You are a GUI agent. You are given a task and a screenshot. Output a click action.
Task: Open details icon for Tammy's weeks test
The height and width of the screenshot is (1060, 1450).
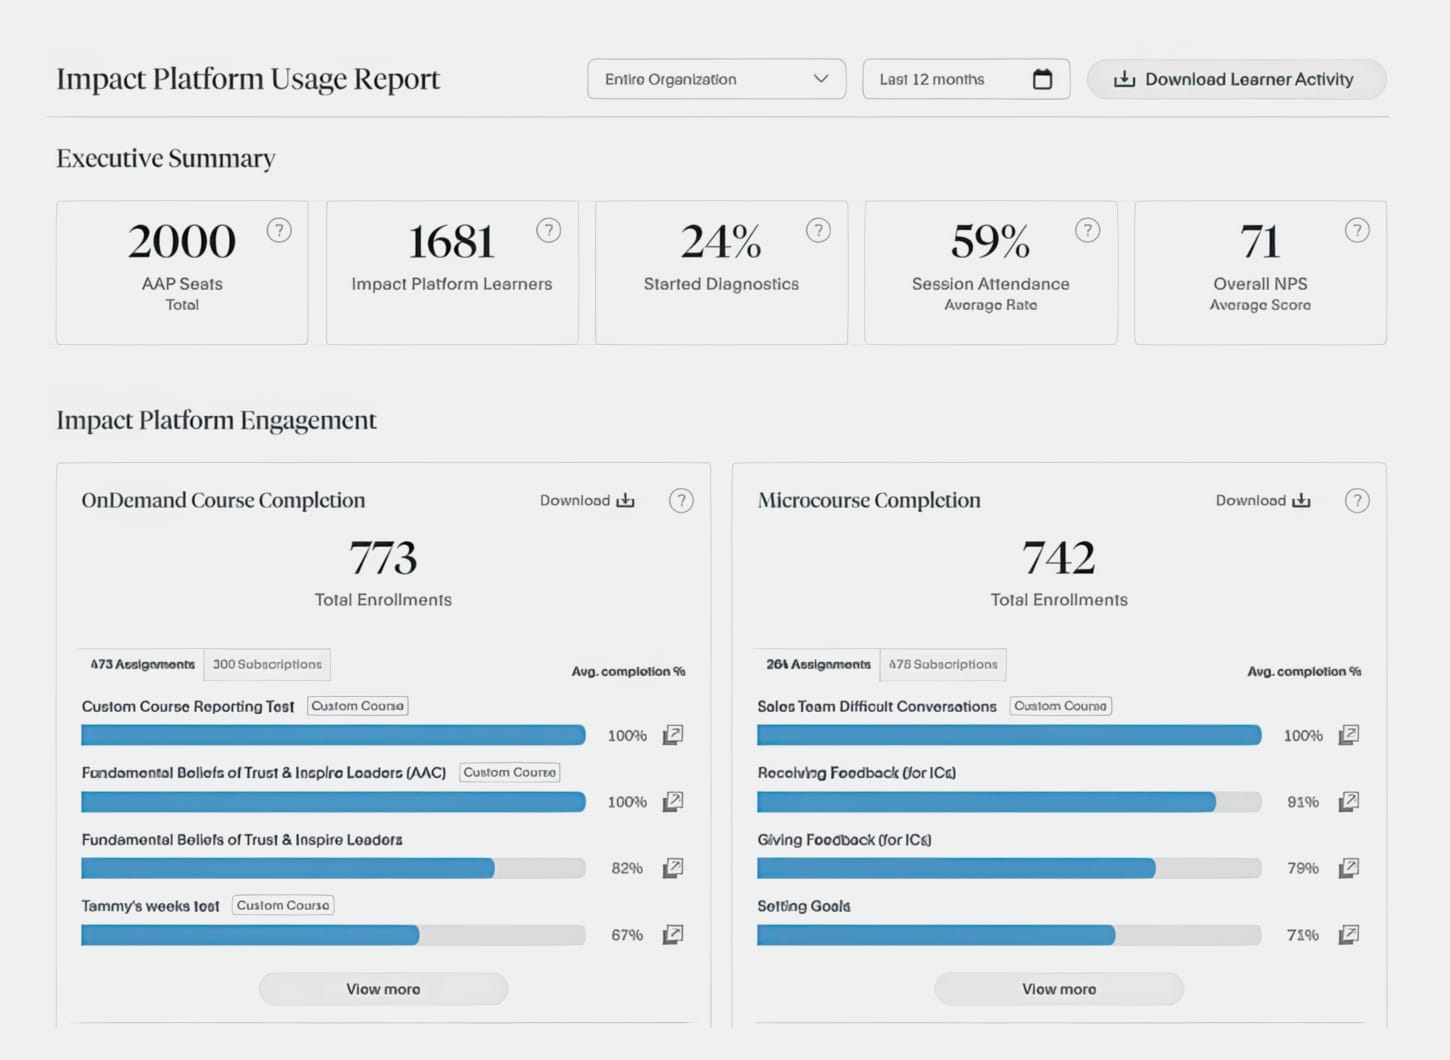[x=673, y=934]
